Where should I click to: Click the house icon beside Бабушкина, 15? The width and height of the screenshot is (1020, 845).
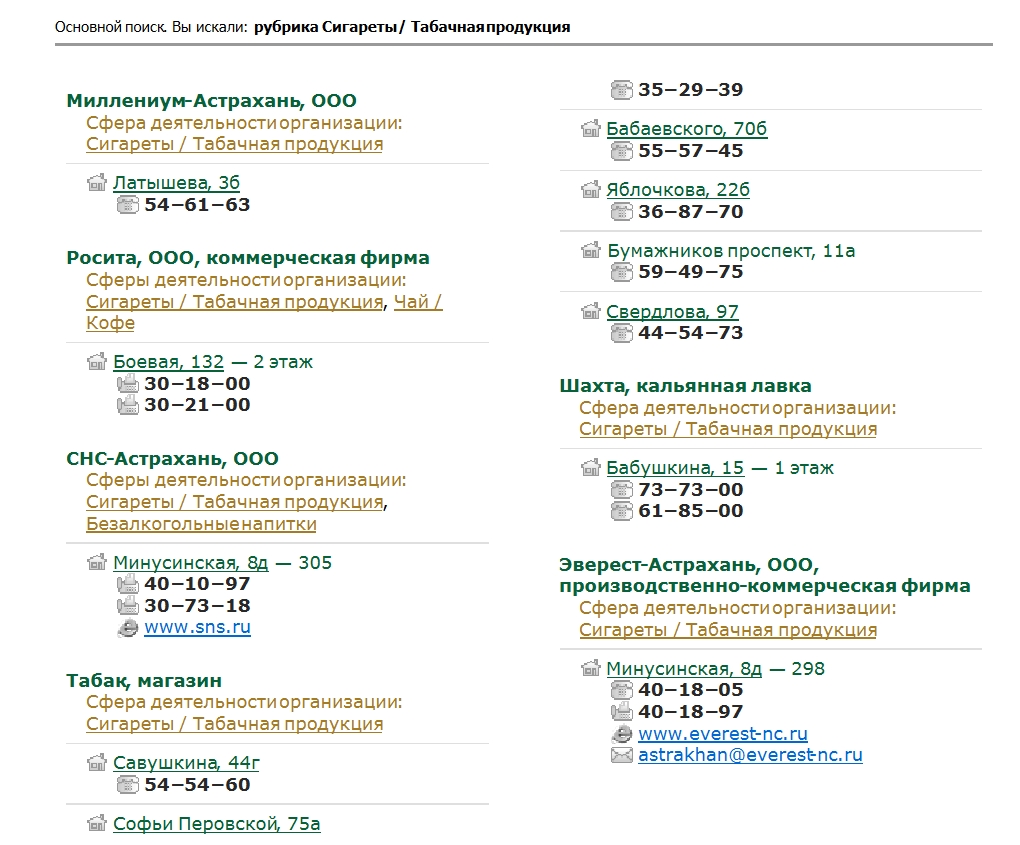591,468
